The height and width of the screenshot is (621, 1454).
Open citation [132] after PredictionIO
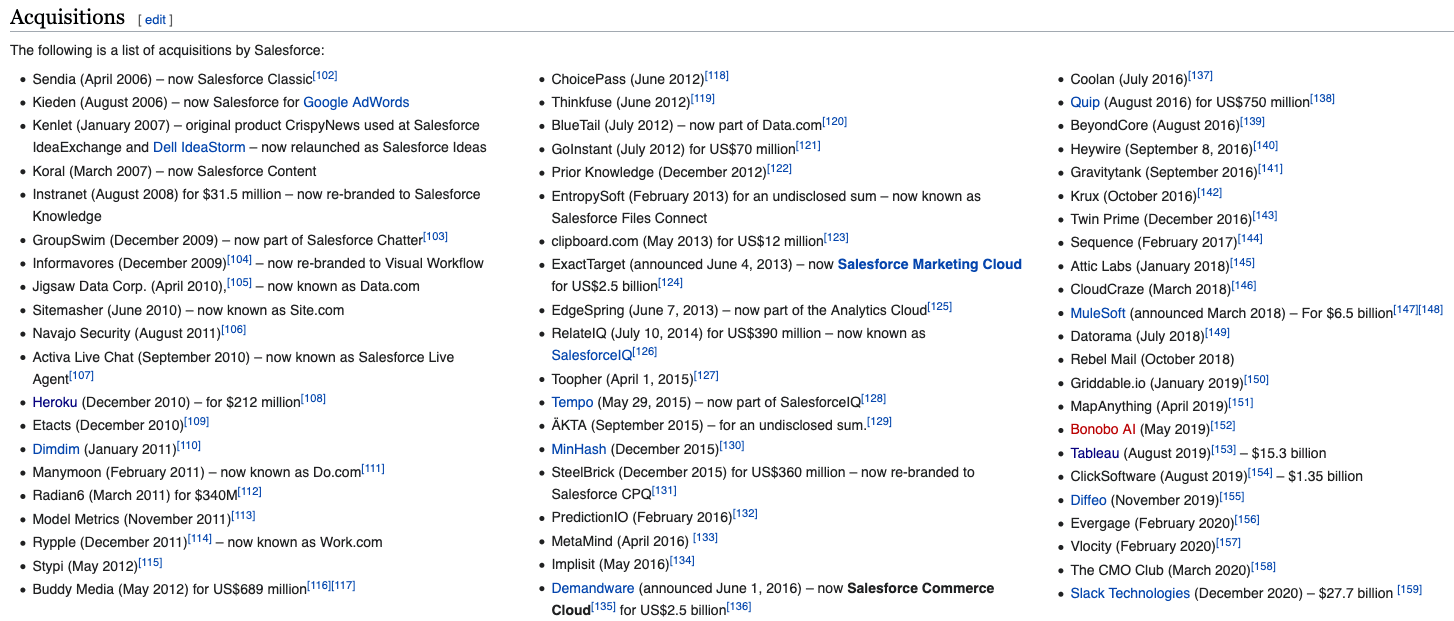click(x=745, y=513)
